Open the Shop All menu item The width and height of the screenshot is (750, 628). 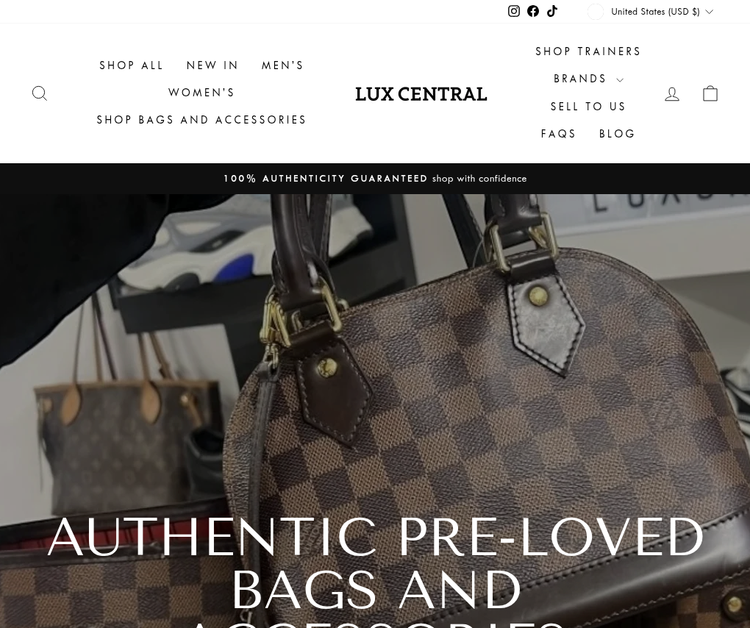131,65
